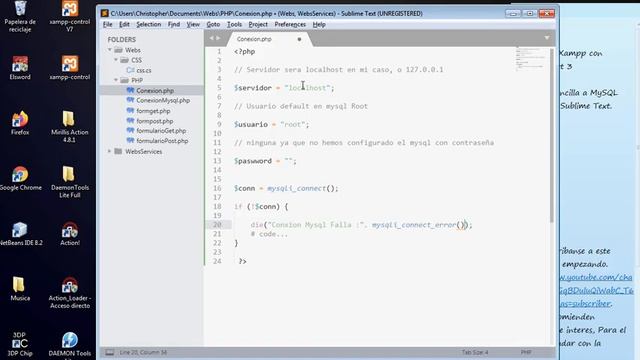Click the youtube.com link in background window

coord(596,277)
